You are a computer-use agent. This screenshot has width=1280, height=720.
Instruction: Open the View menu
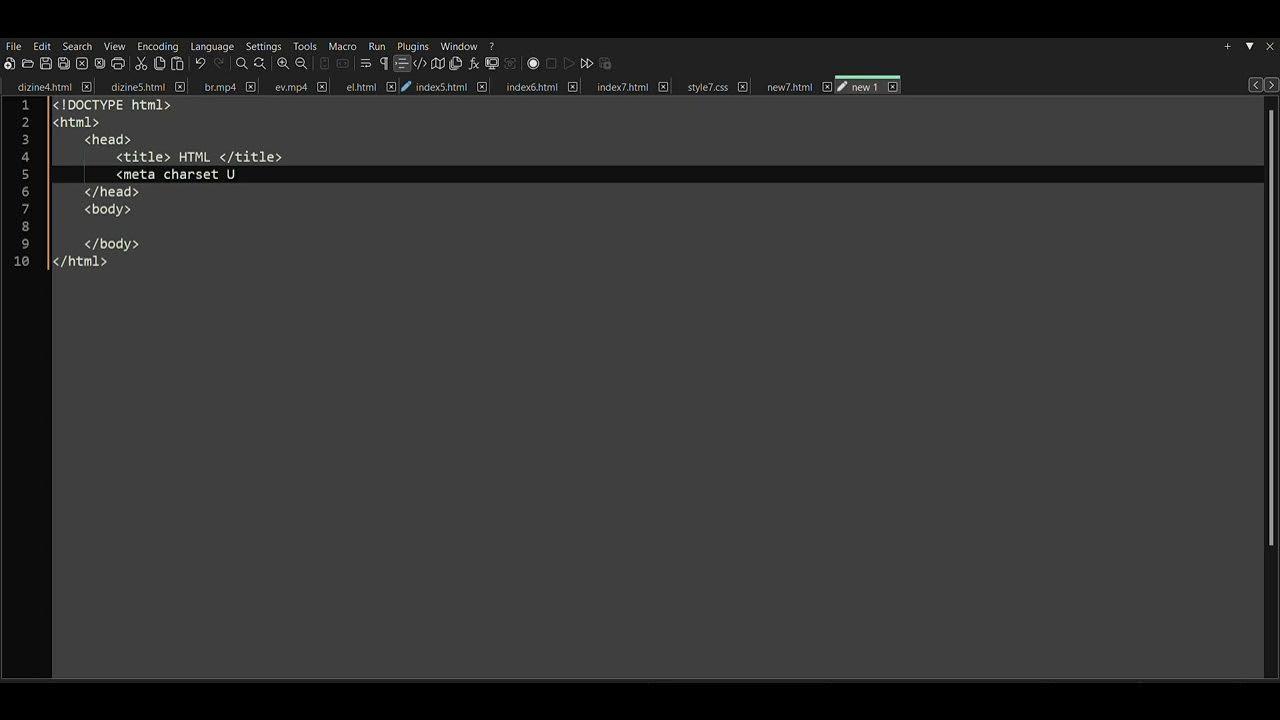[x=115, y=46]
